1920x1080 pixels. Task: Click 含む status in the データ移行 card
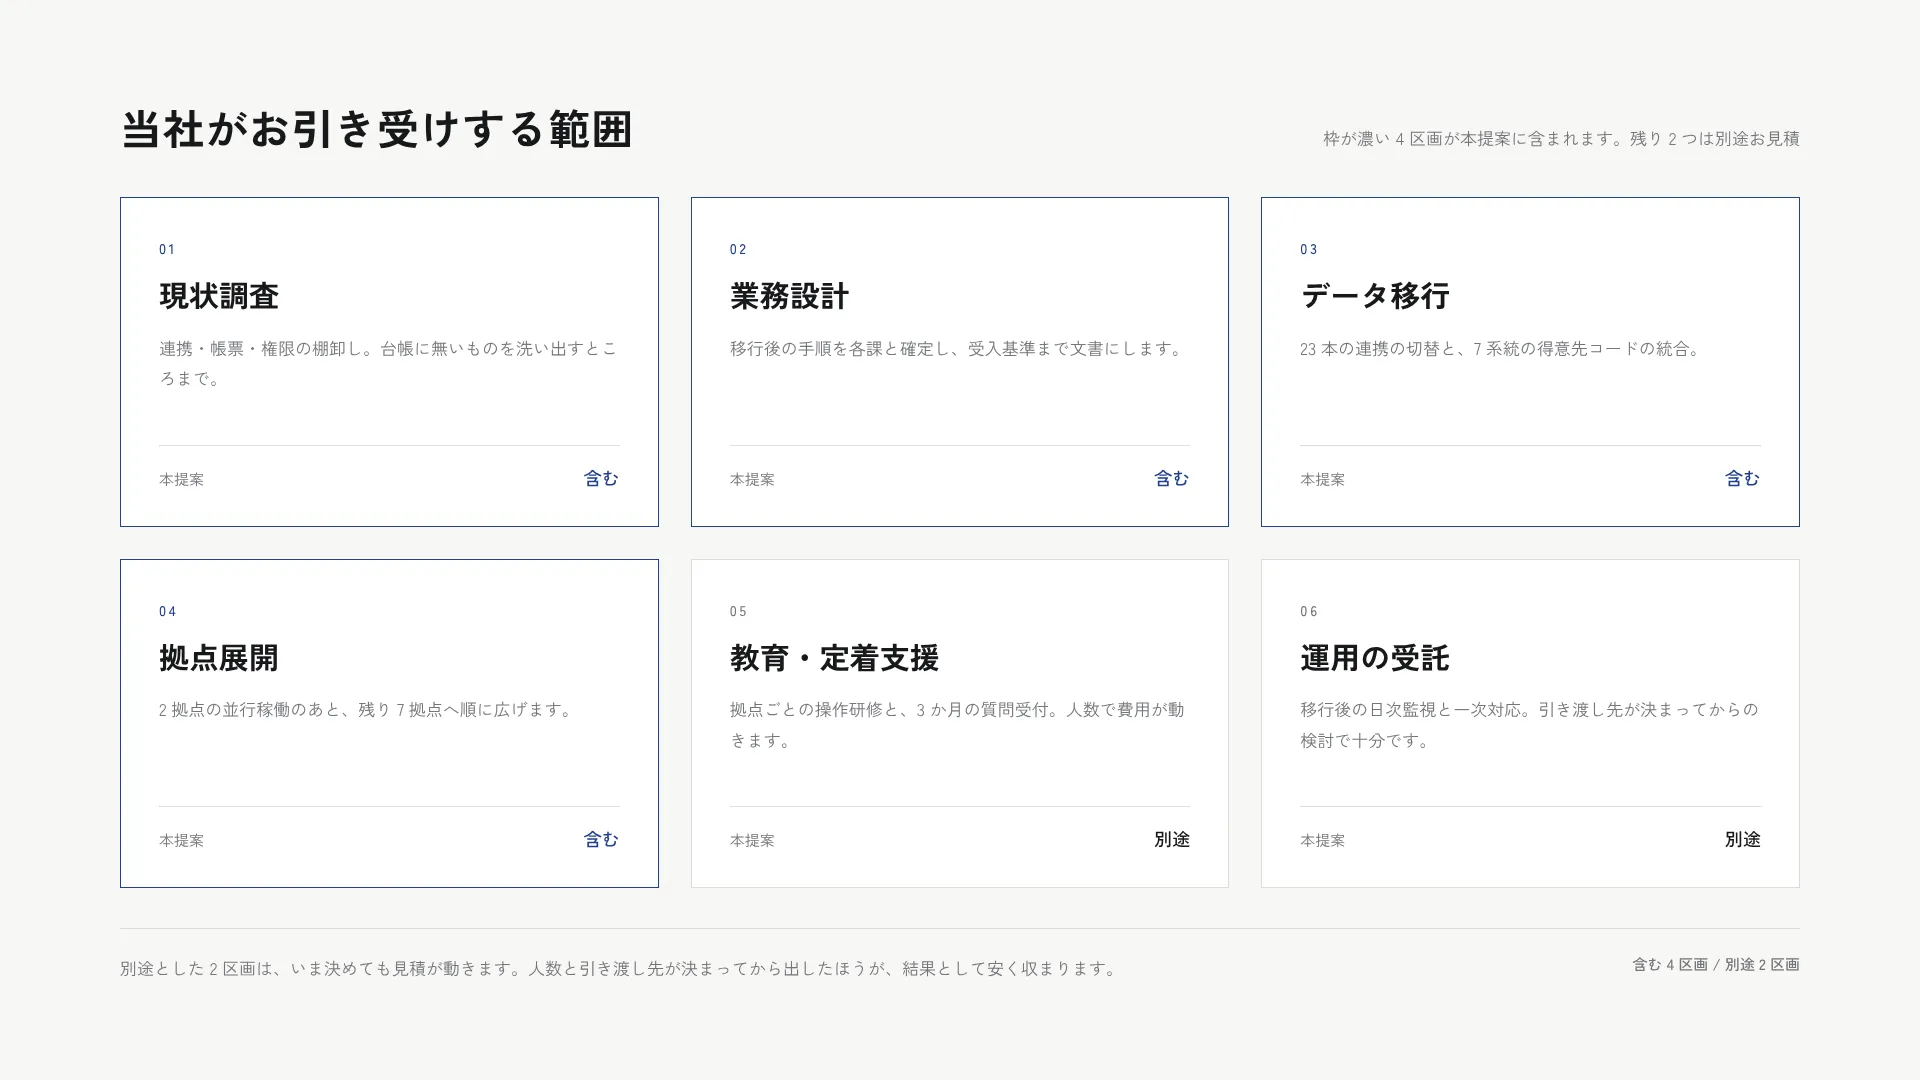1742,479
